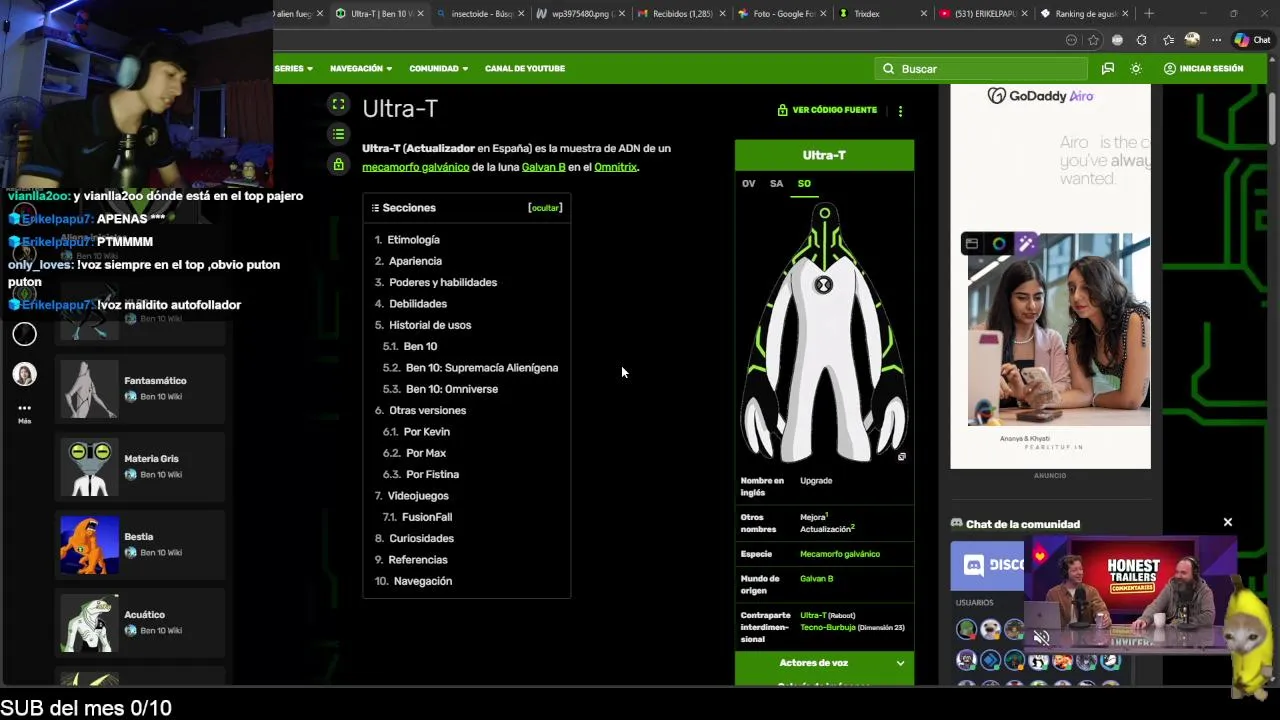The width and height of the screenshot is (1280, 720).
Task: Toggle the light/dark theme sun icon
Action: click(1136, 69)
